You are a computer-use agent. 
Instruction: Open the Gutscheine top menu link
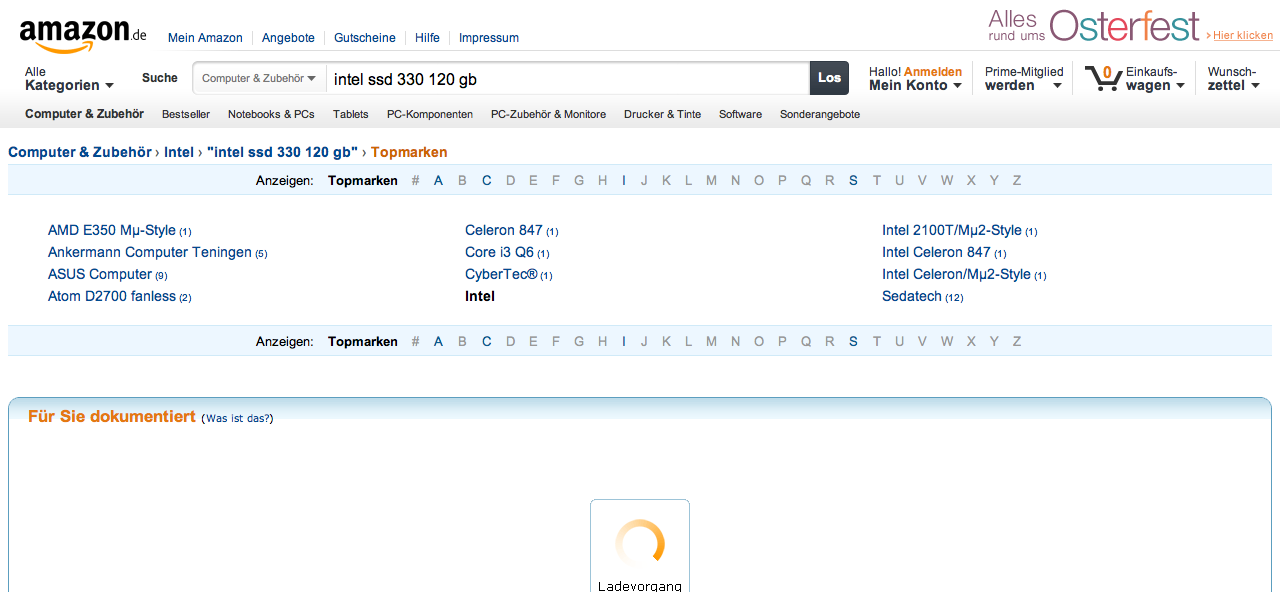click(365, 38)
